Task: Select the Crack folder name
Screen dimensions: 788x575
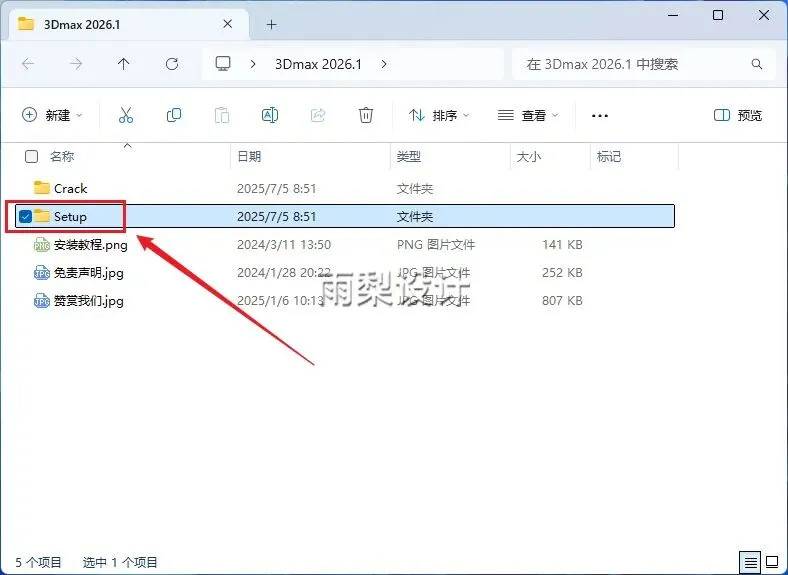Action: click(x=70, y=188)
